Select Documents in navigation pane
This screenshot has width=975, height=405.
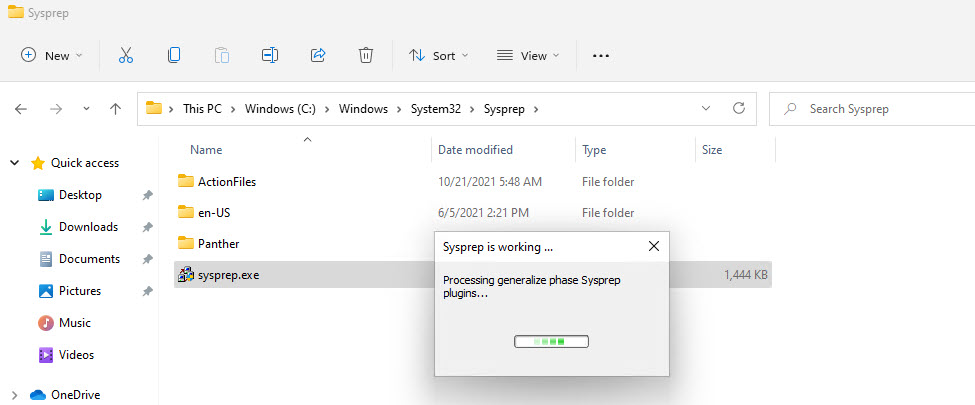(x=89, y=259)
